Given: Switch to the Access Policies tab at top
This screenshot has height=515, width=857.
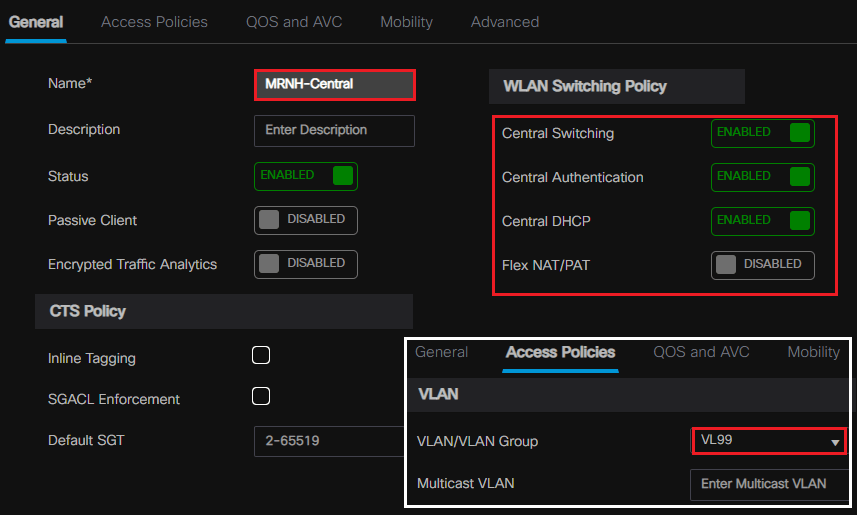Looking at the screenshot, I should [154, 22].
